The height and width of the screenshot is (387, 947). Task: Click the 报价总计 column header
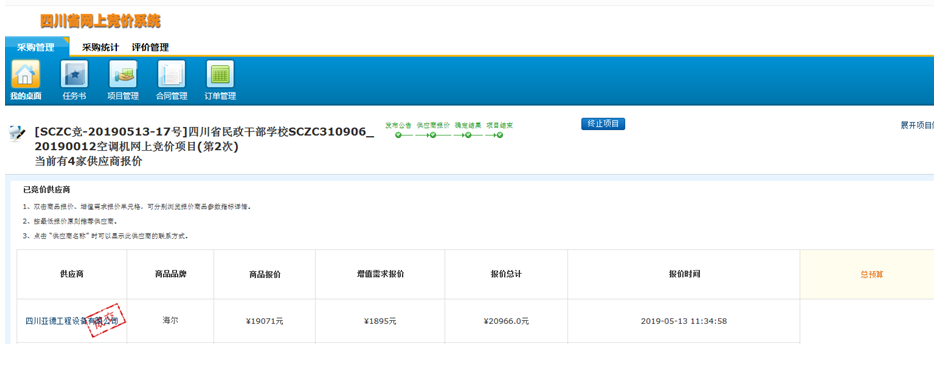pos(506,274)
